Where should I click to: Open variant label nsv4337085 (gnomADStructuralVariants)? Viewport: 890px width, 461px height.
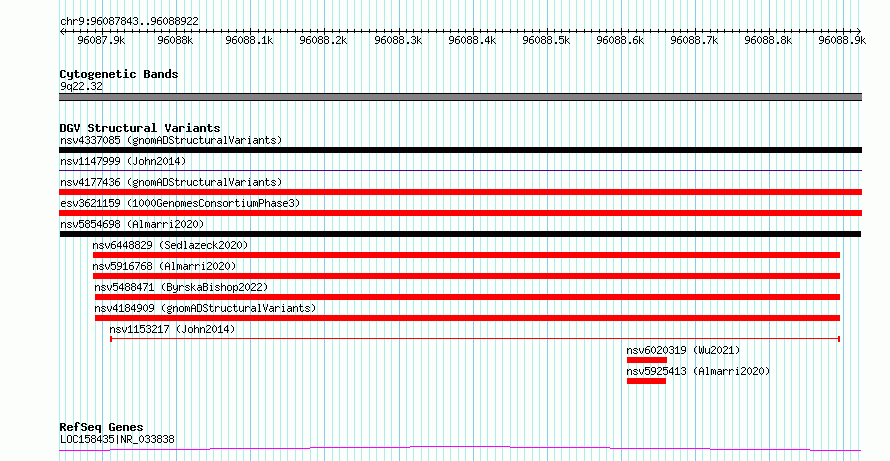coord(171,140)
